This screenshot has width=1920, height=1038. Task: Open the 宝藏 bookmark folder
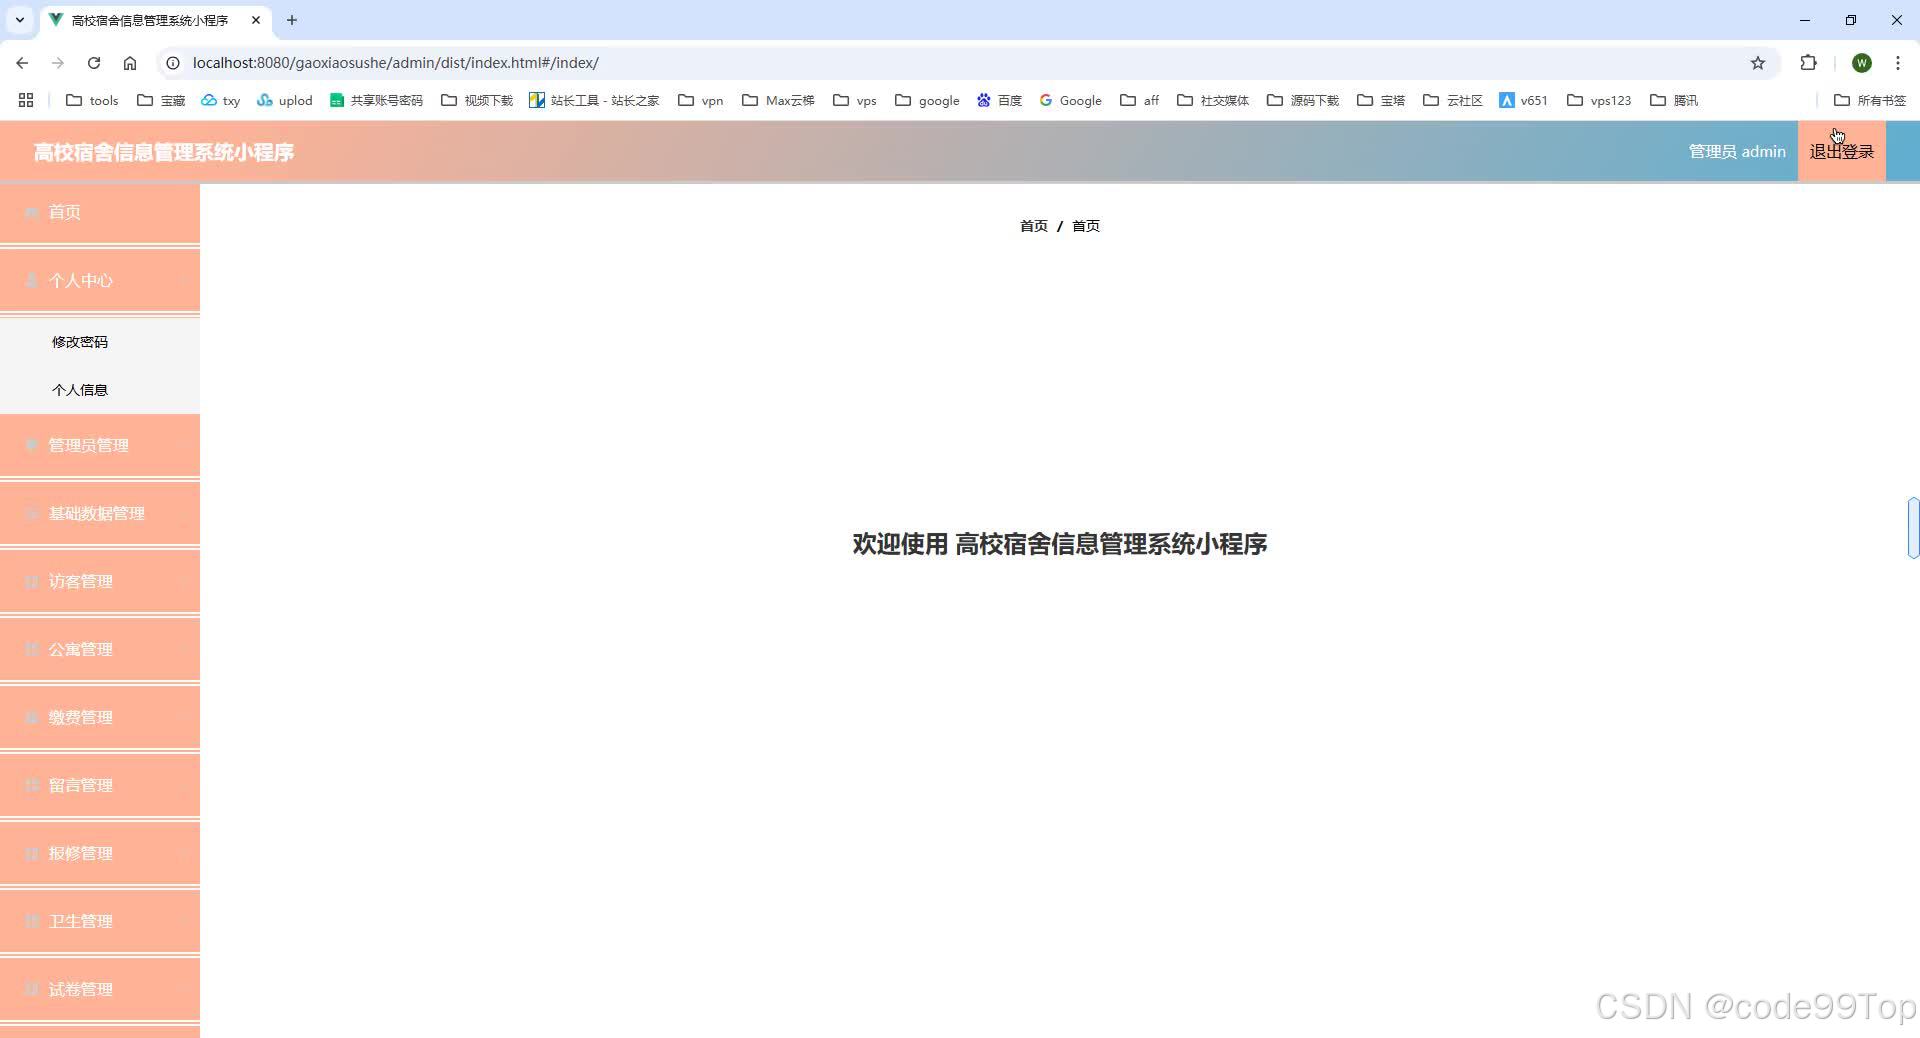tap(161, 100)
